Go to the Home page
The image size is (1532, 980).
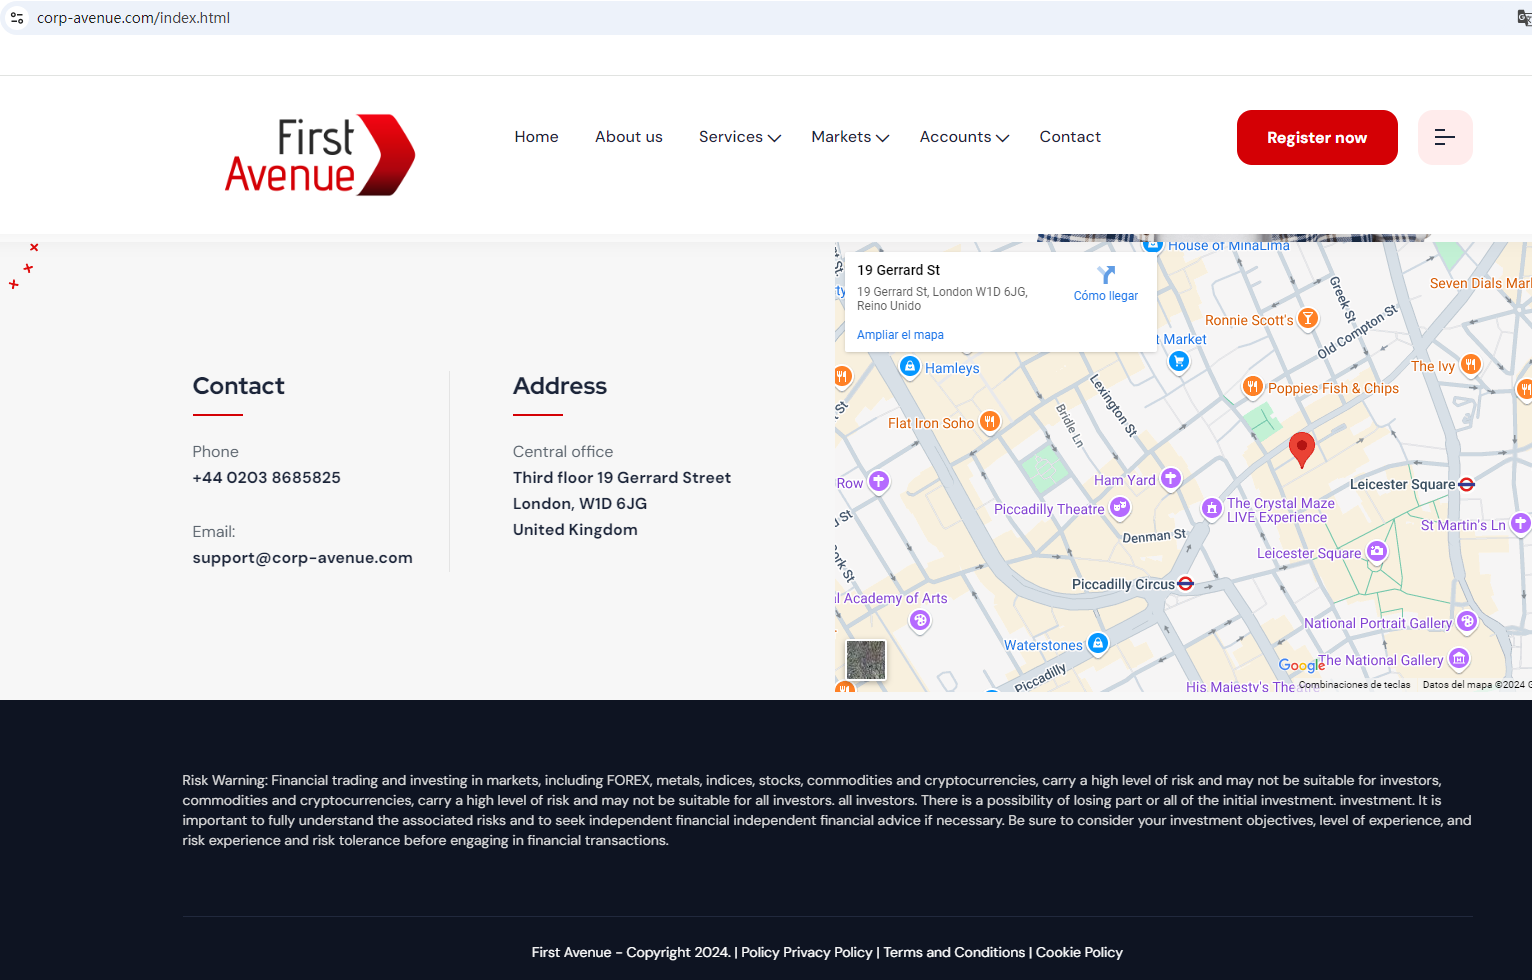coord(536,137)
